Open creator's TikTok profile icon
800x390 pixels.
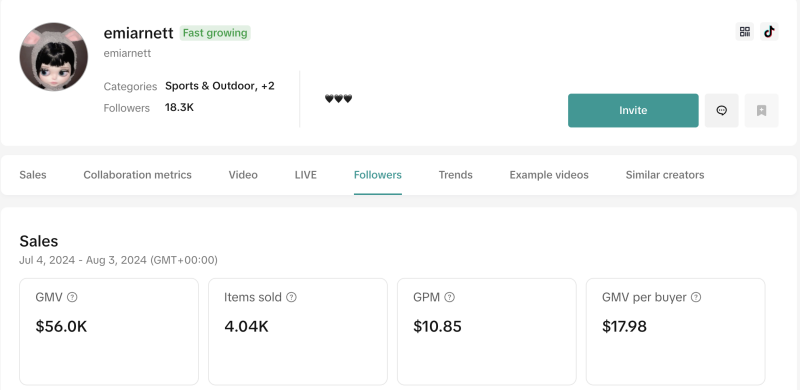769,32
